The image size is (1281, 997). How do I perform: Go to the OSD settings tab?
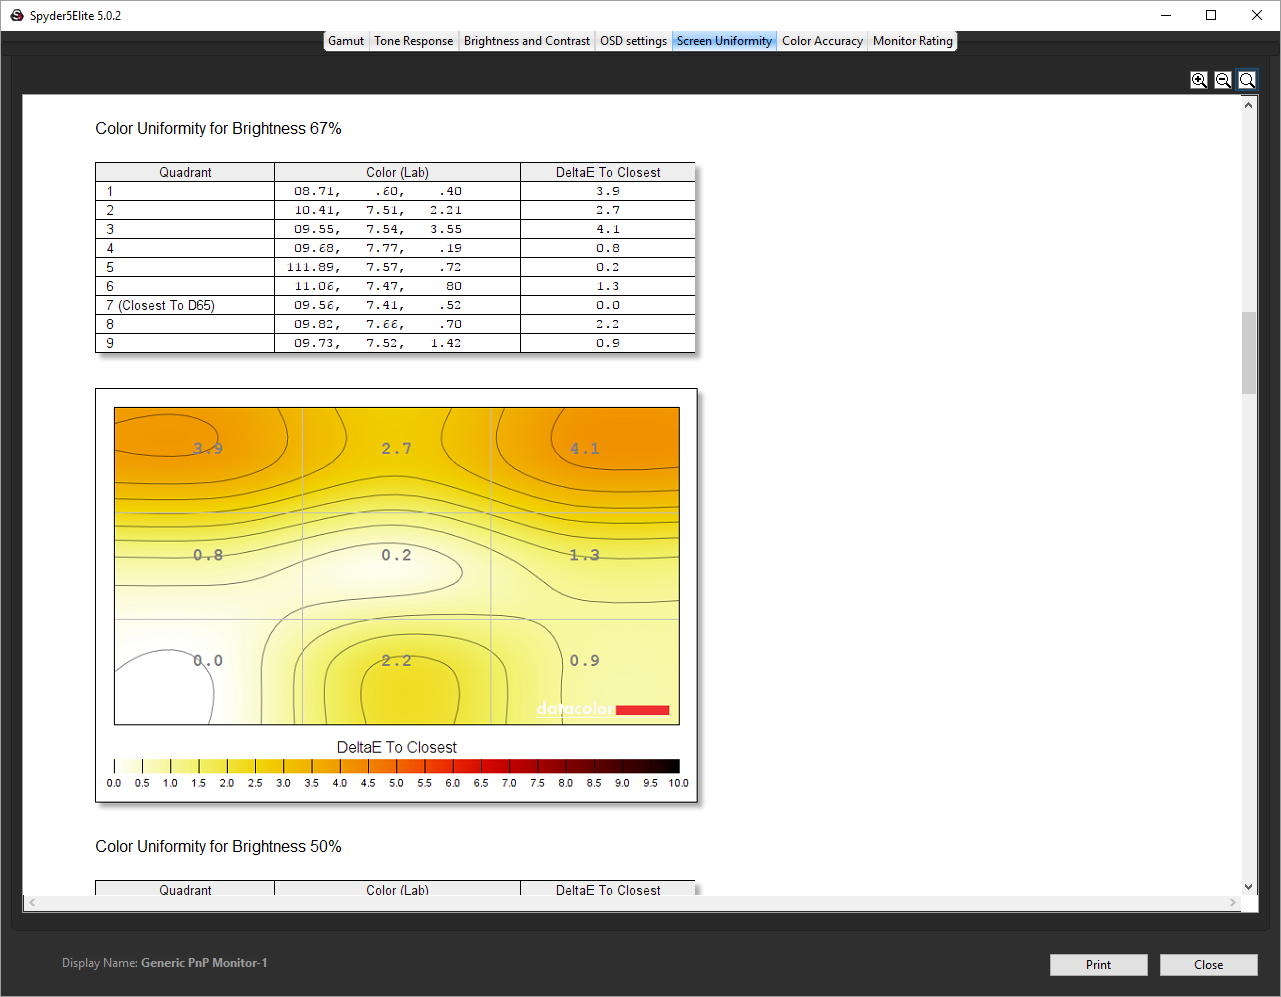633,41
